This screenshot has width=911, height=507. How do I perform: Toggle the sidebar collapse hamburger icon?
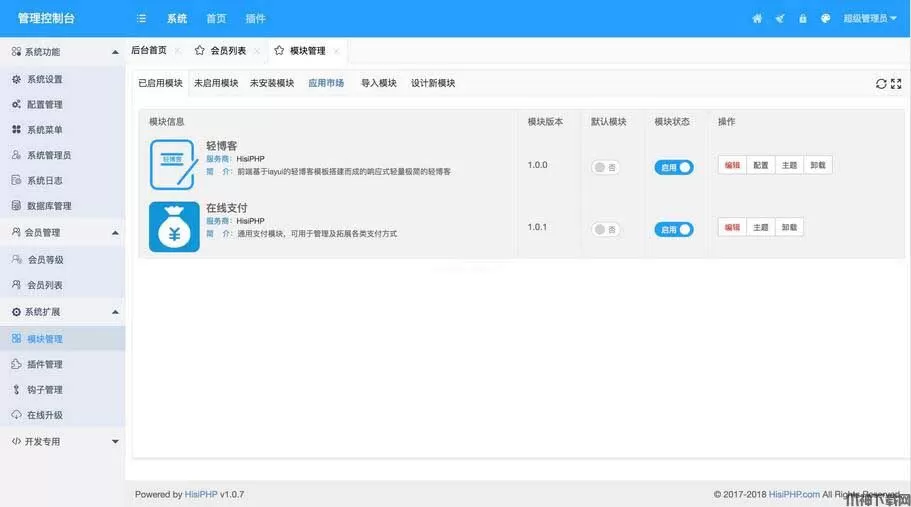[x=141, y=19]
